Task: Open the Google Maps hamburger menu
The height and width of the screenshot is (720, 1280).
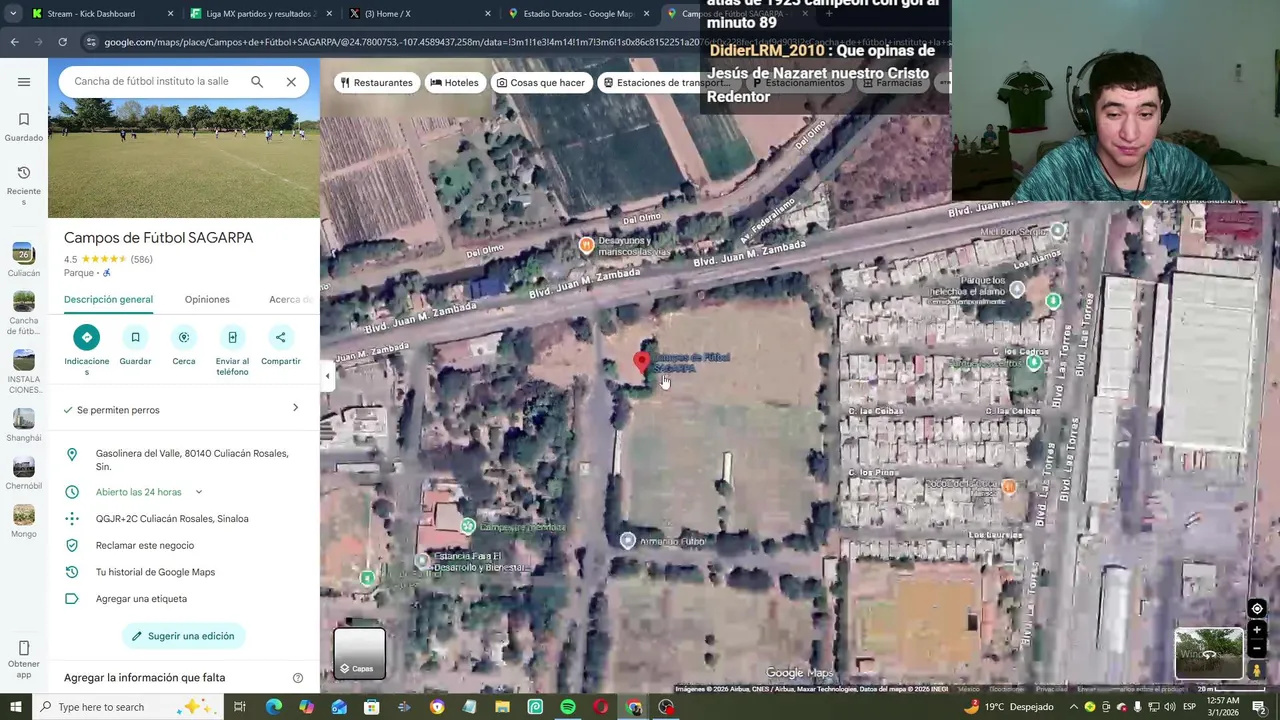Action: (x=24, y=82)
